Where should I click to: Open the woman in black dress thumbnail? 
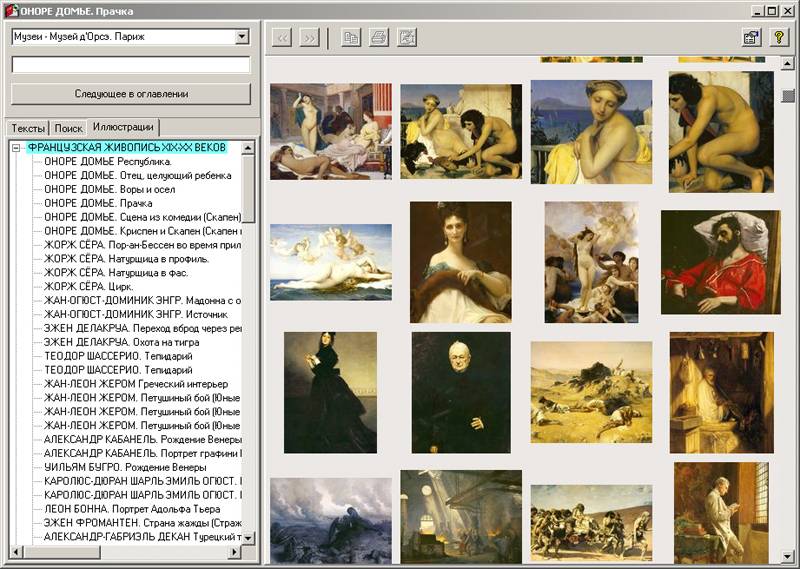331,392
